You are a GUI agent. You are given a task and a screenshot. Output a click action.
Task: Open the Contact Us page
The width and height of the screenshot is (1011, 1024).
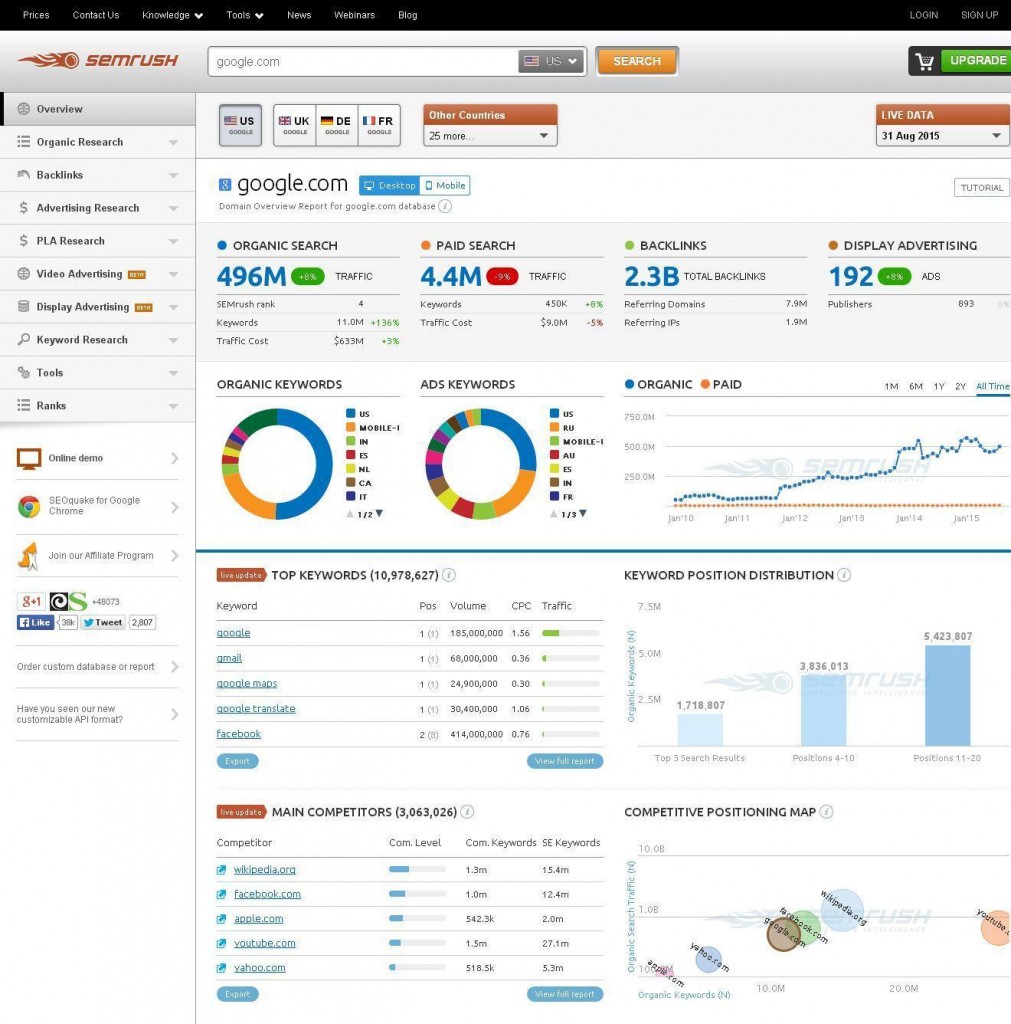tap(96, 15)
